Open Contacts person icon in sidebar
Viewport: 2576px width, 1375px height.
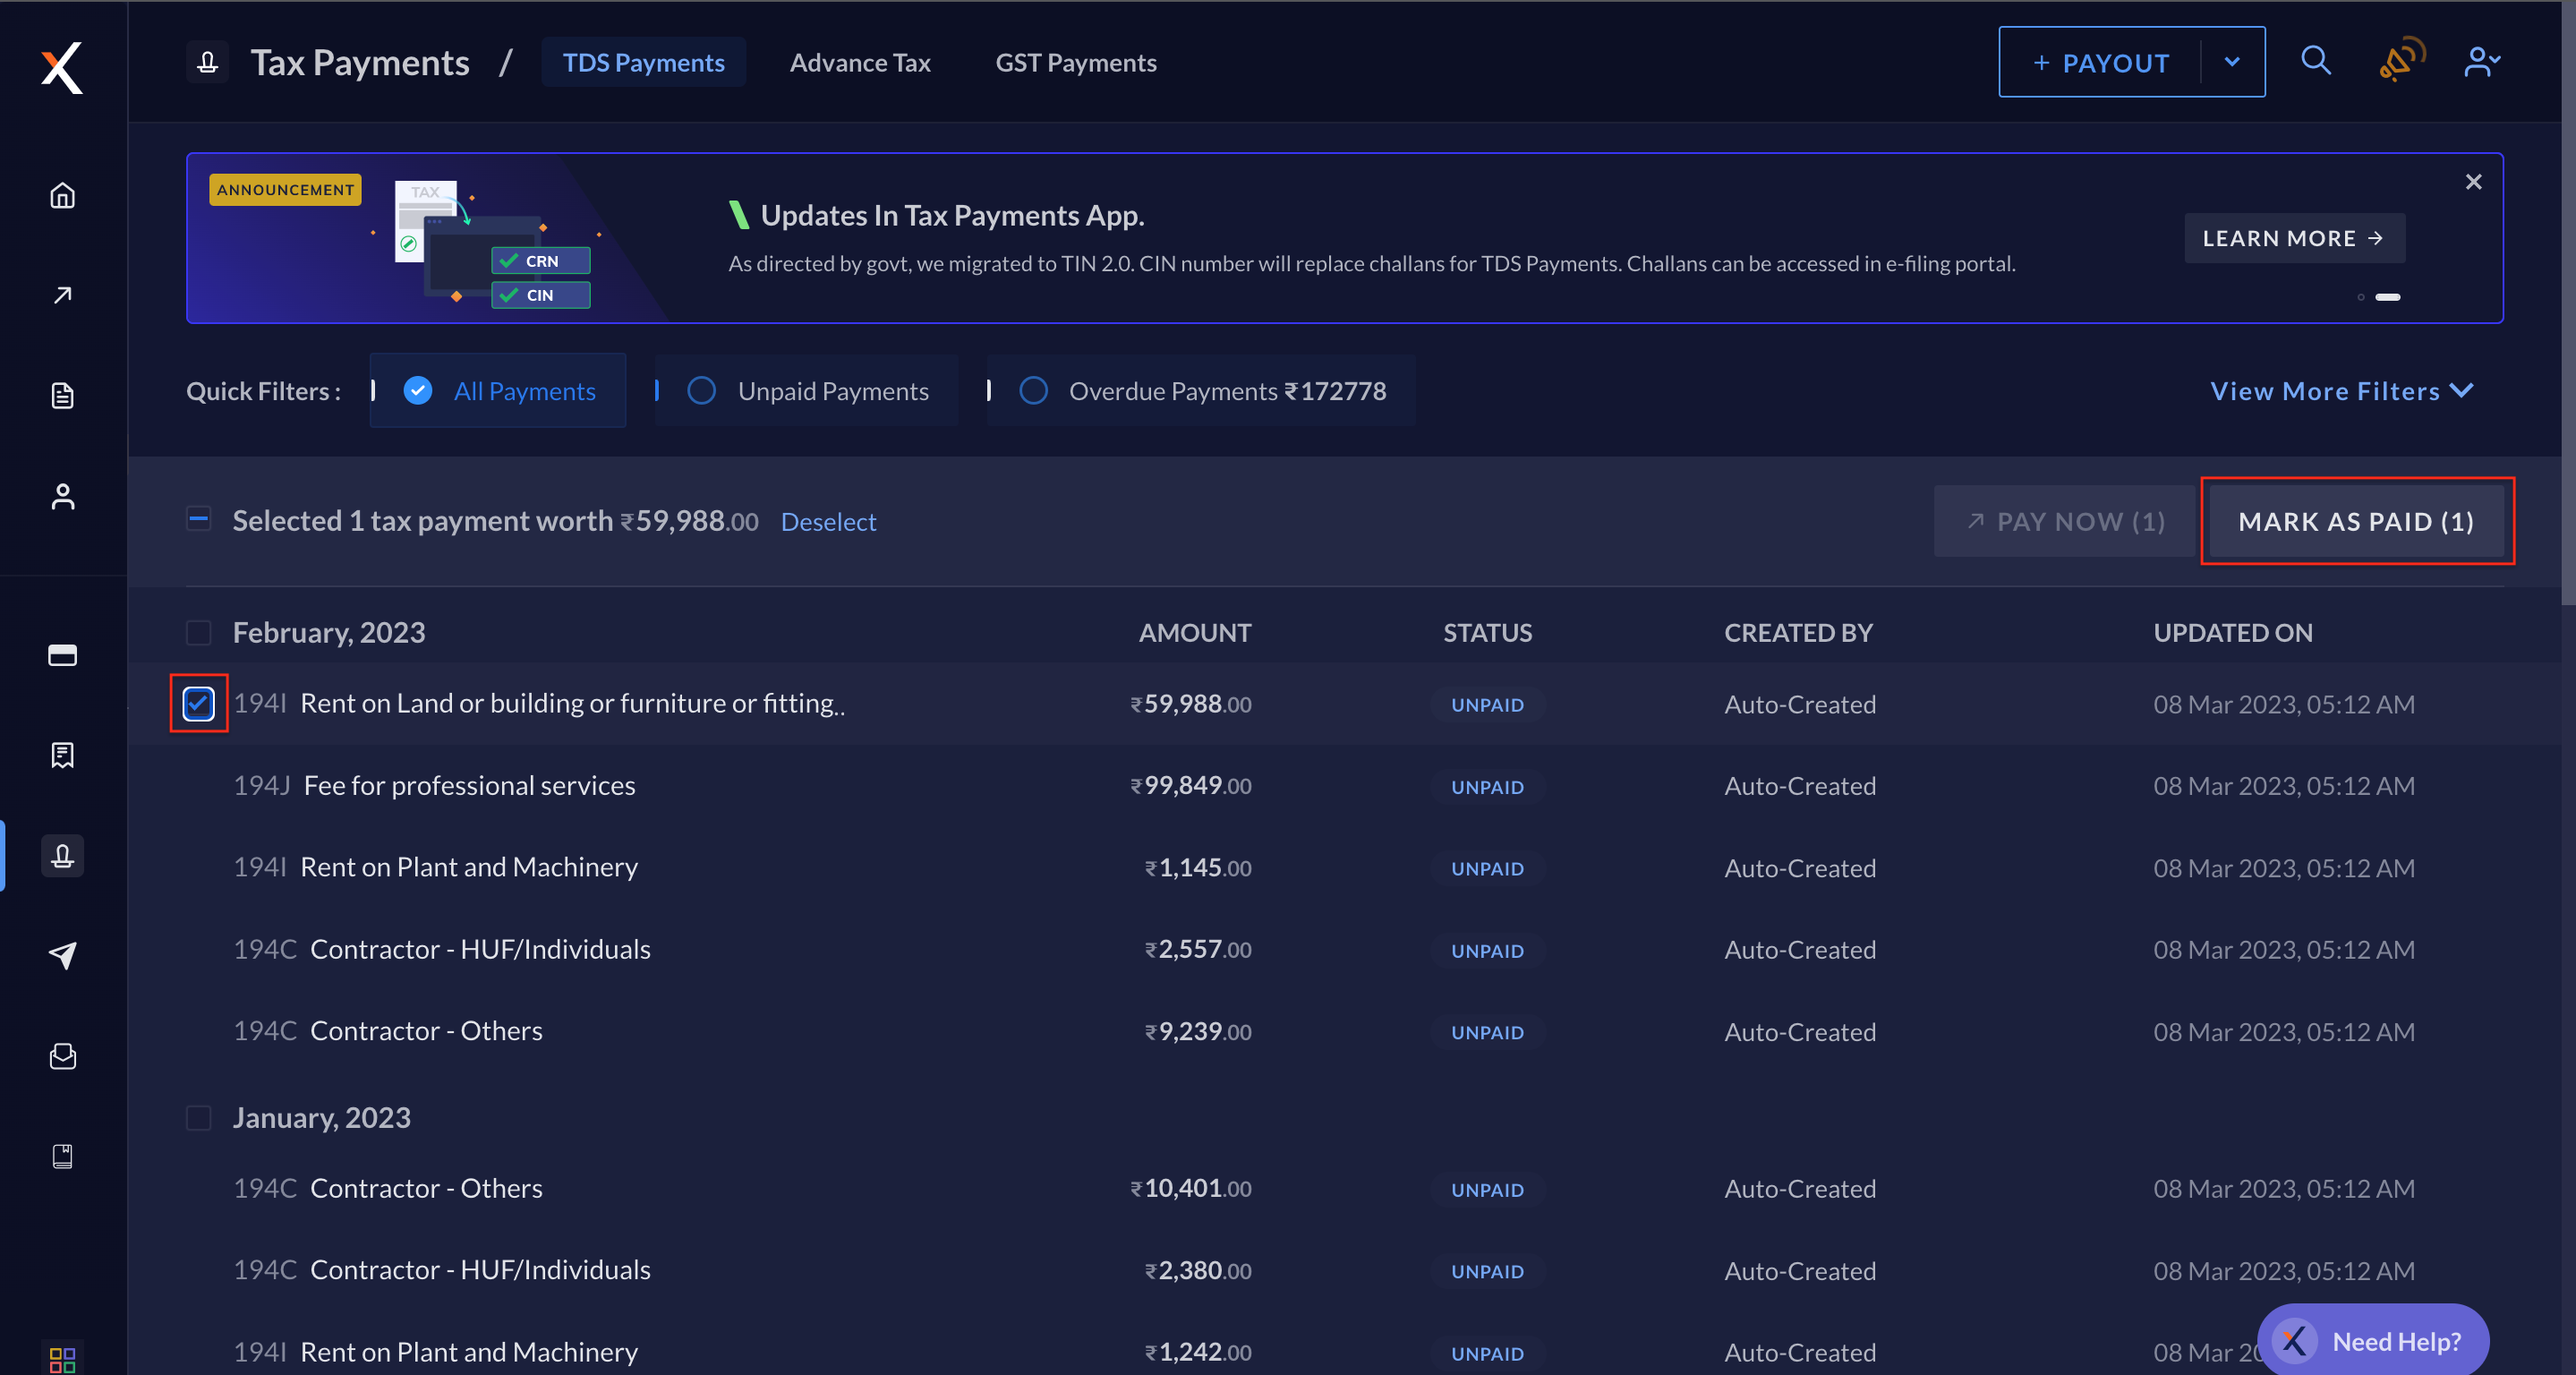click(62, 497)
